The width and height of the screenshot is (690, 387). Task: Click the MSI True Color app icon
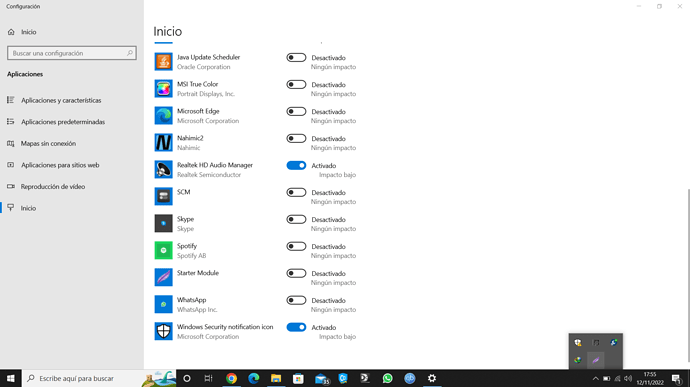point(163,88)
